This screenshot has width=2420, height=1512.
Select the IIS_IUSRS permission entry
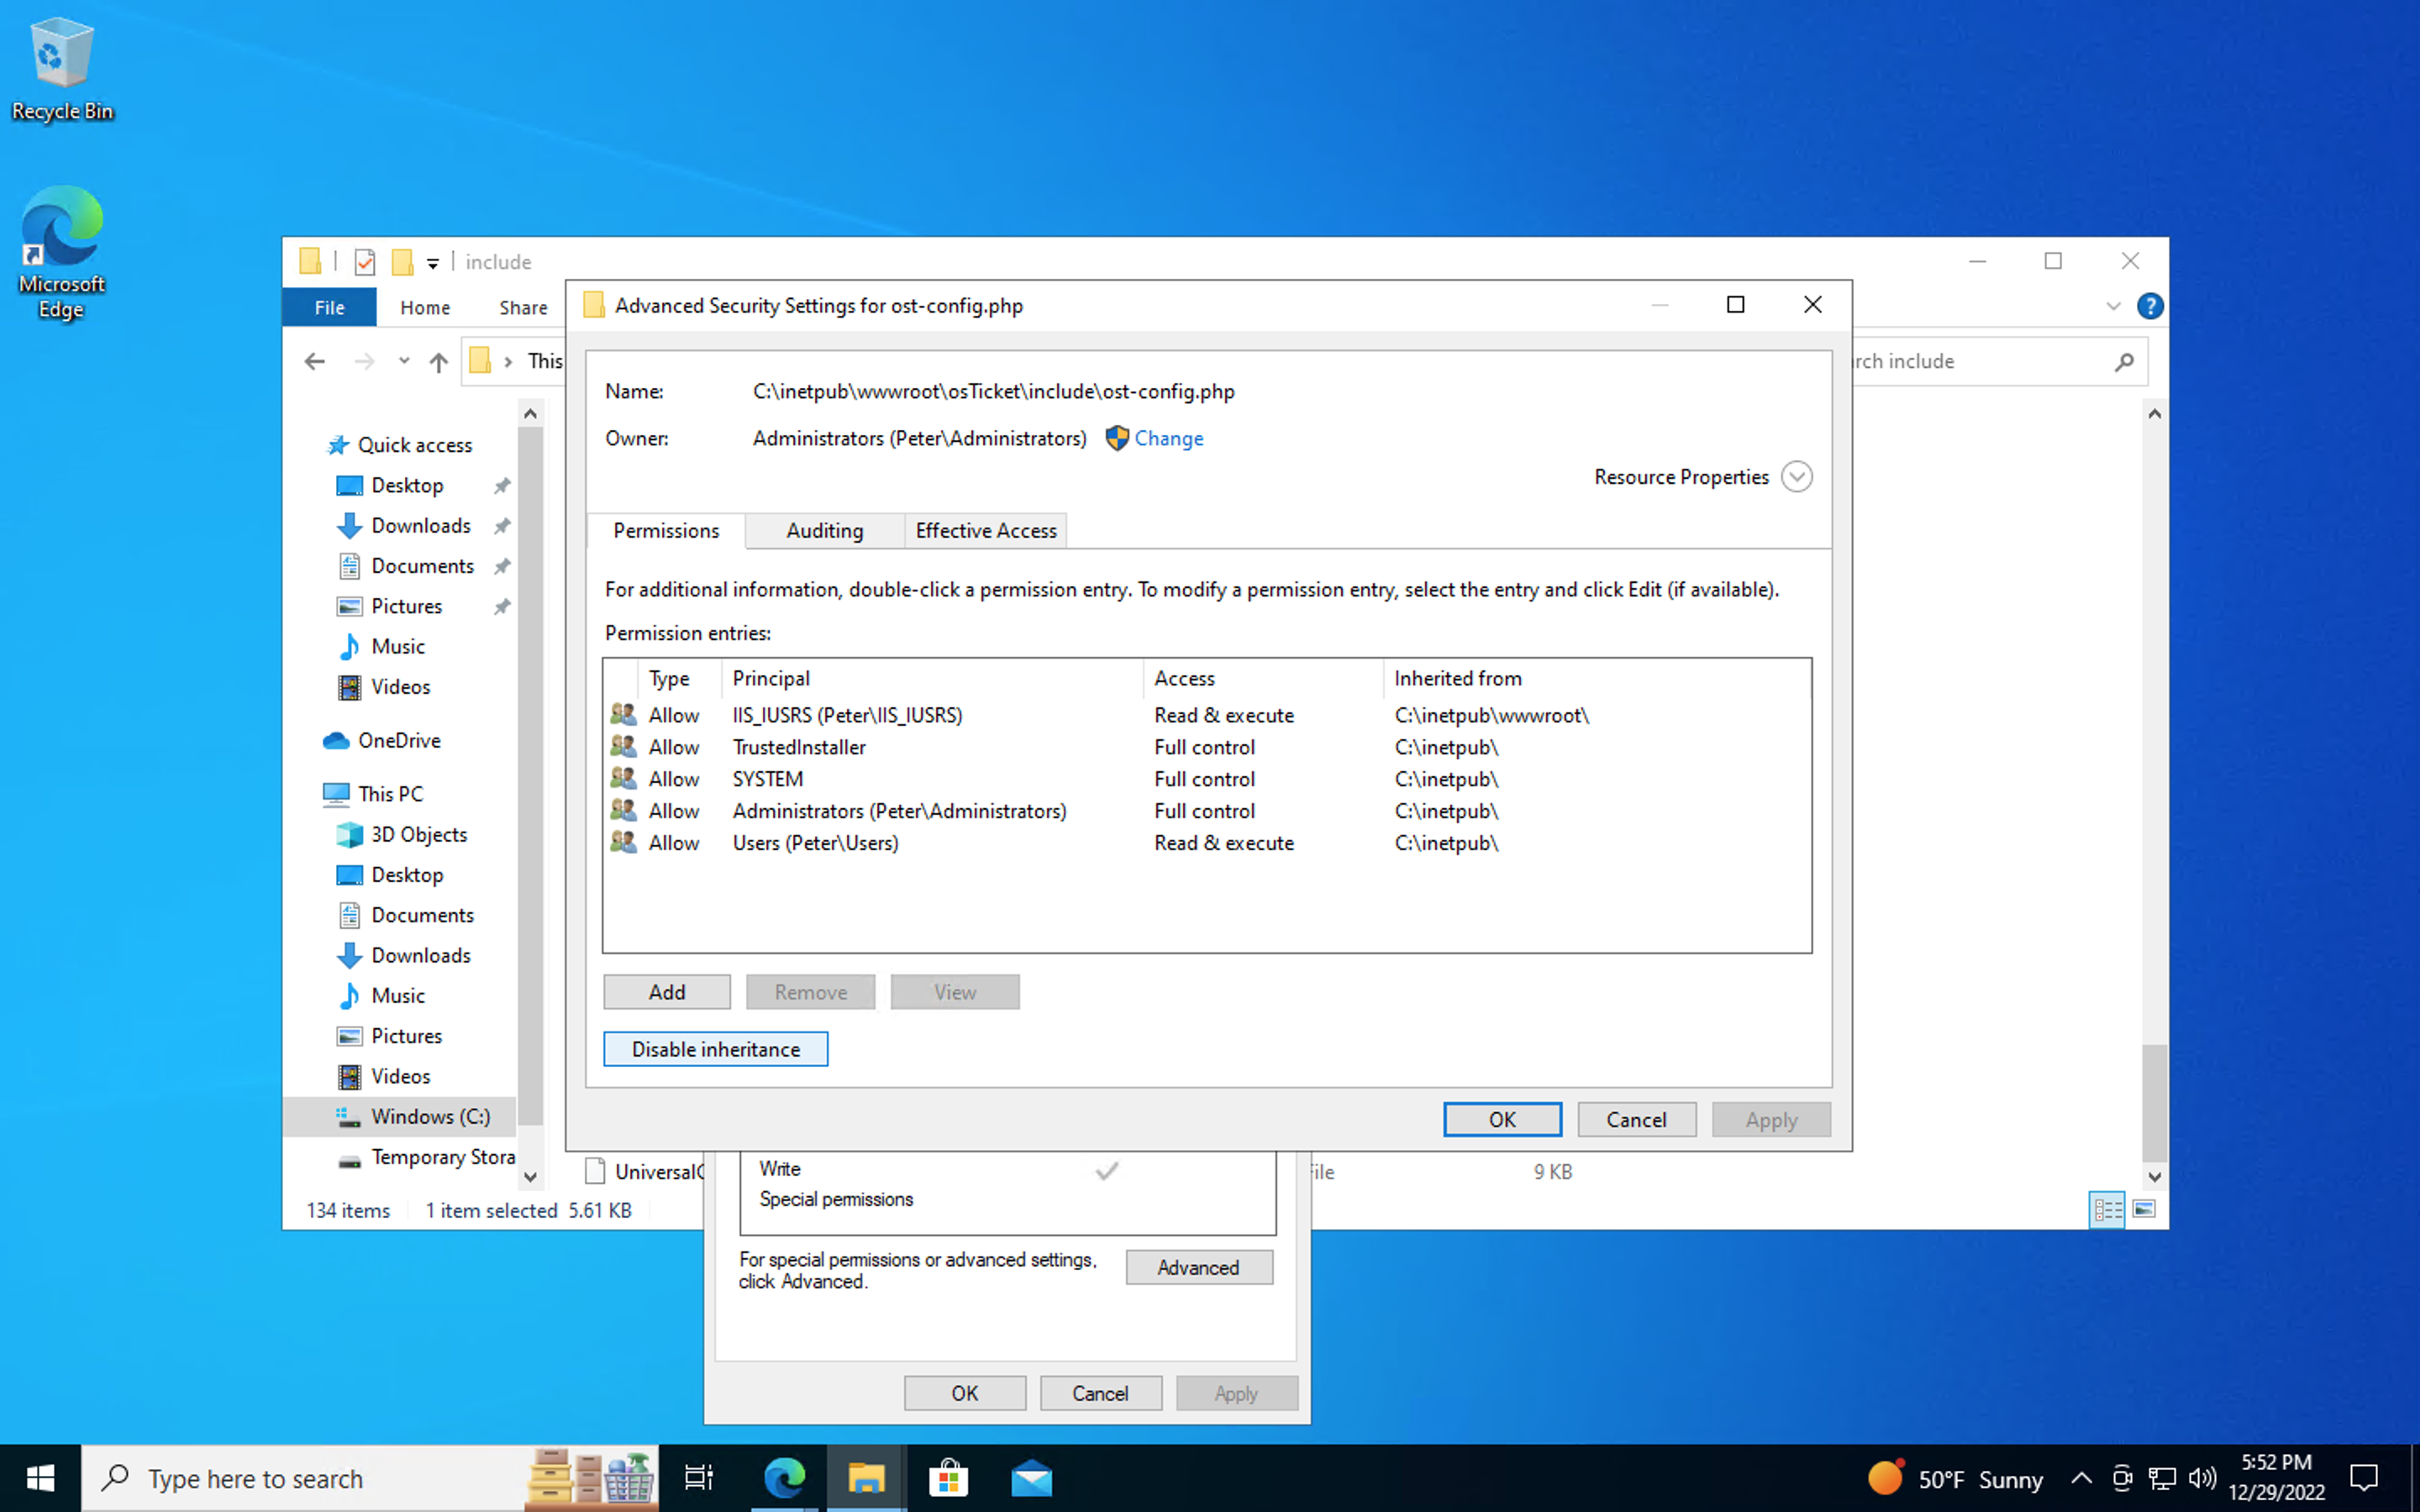(x=846, y=715)
